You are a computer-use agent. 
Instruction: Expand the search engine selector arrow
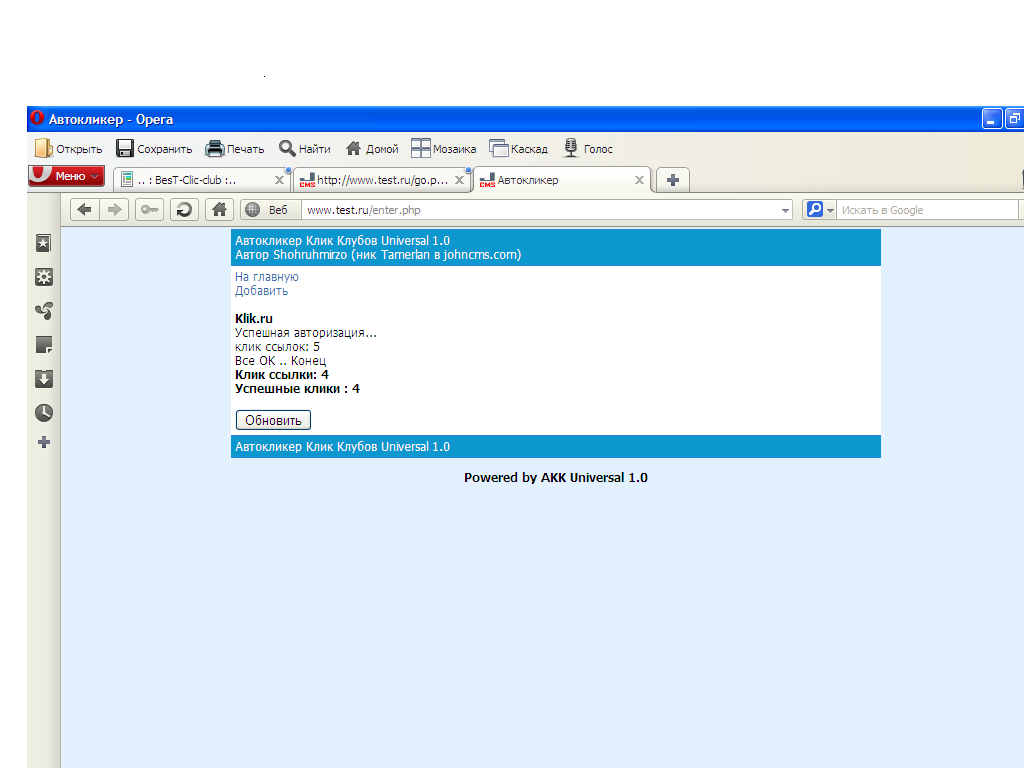830,210
